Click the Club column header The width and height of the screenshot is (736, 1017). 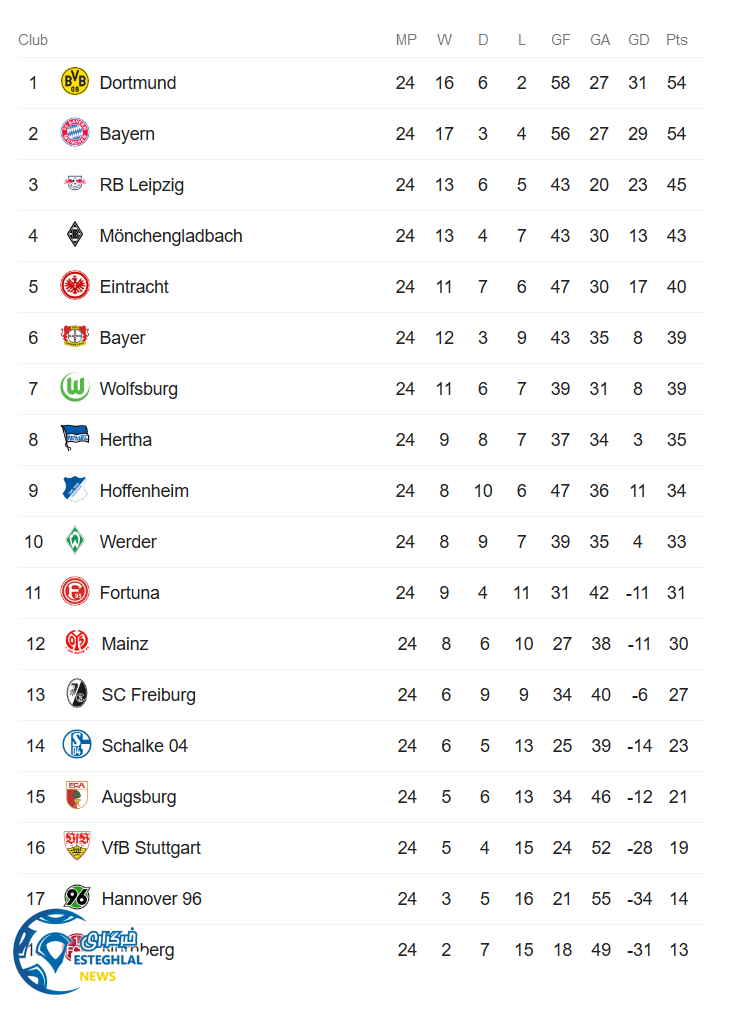click(33, 40)
